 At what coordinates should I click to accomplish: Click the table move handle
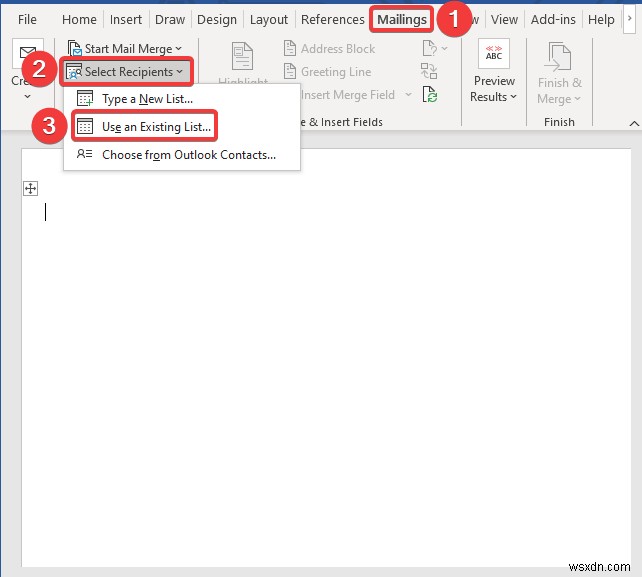click(31, 189)
